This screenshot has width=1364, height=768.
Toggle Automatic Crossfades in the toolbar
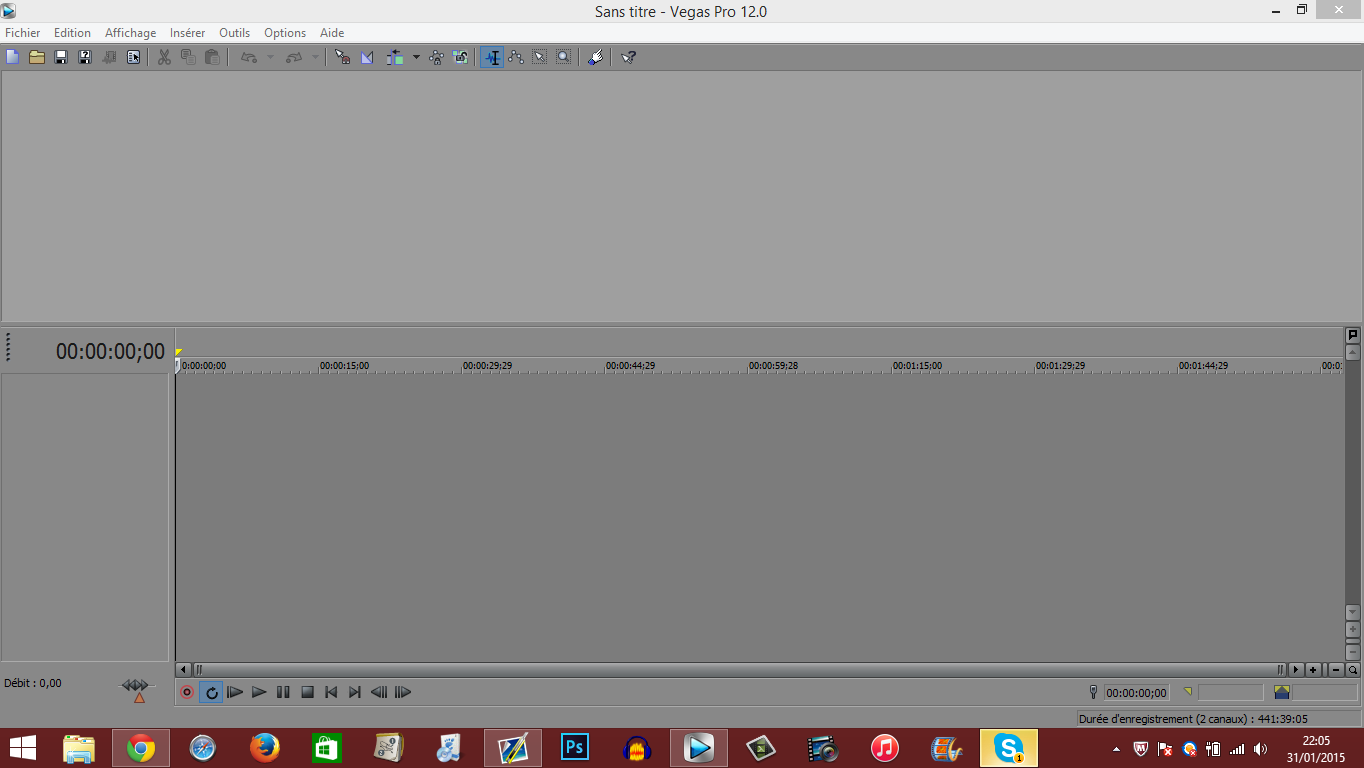click(x=367, y=57)
